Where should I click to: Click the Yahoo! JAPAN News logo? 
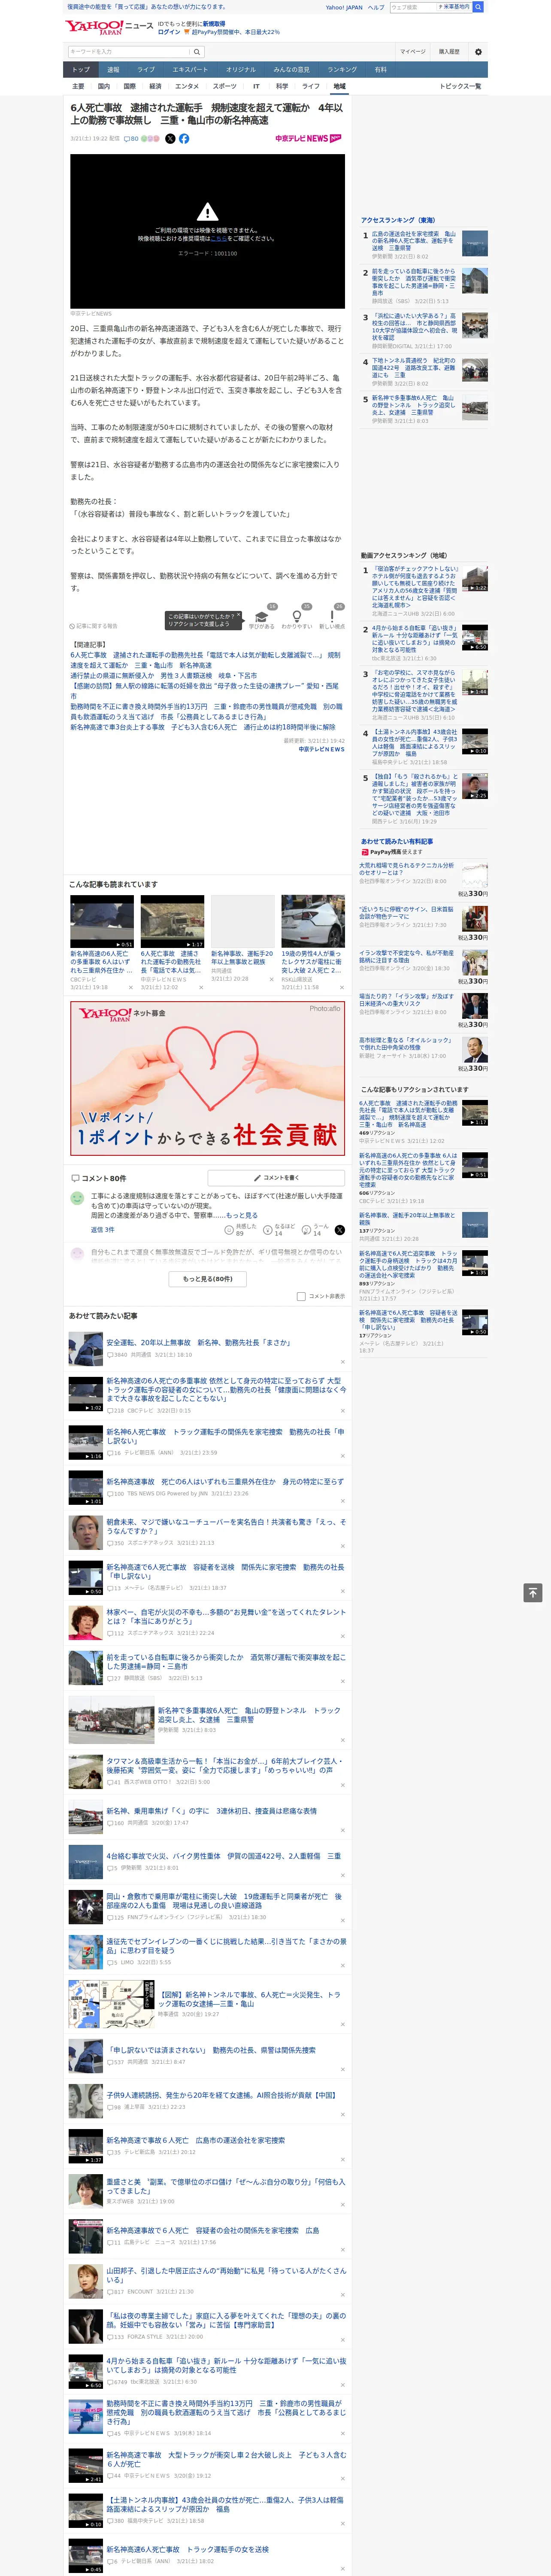(x=109, y=27)
